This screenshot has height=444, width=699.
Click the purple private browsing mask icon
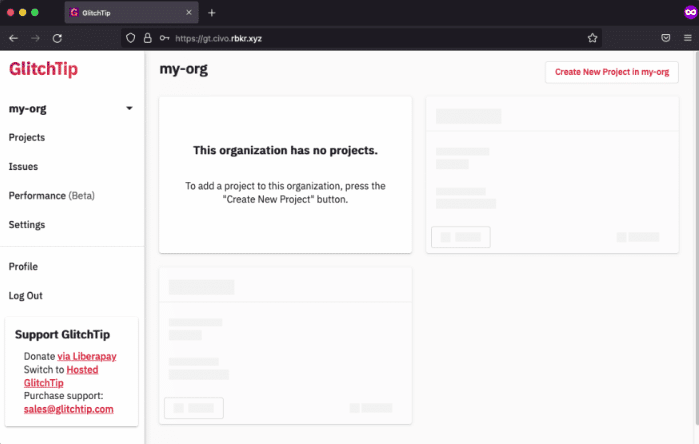pos(691,12)
